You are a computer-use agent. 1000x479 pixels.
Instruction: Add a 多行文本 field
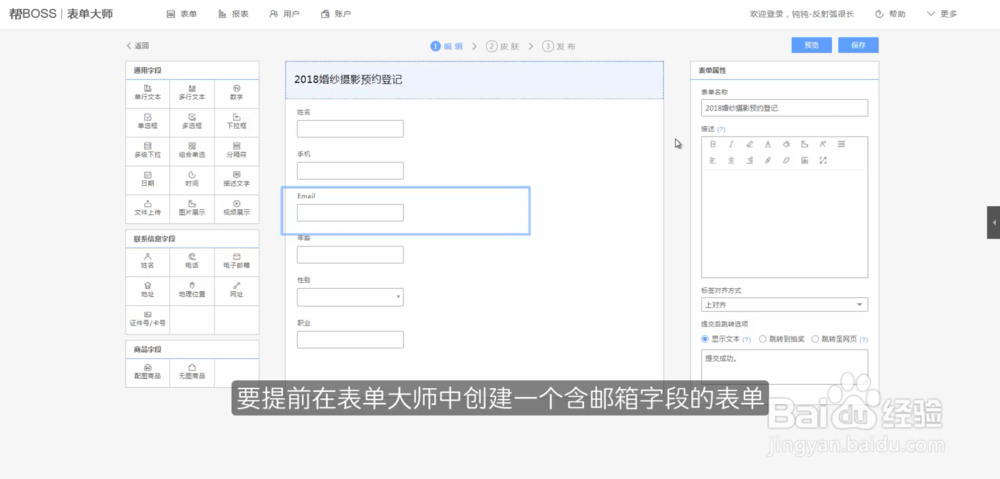pos(192,93)
